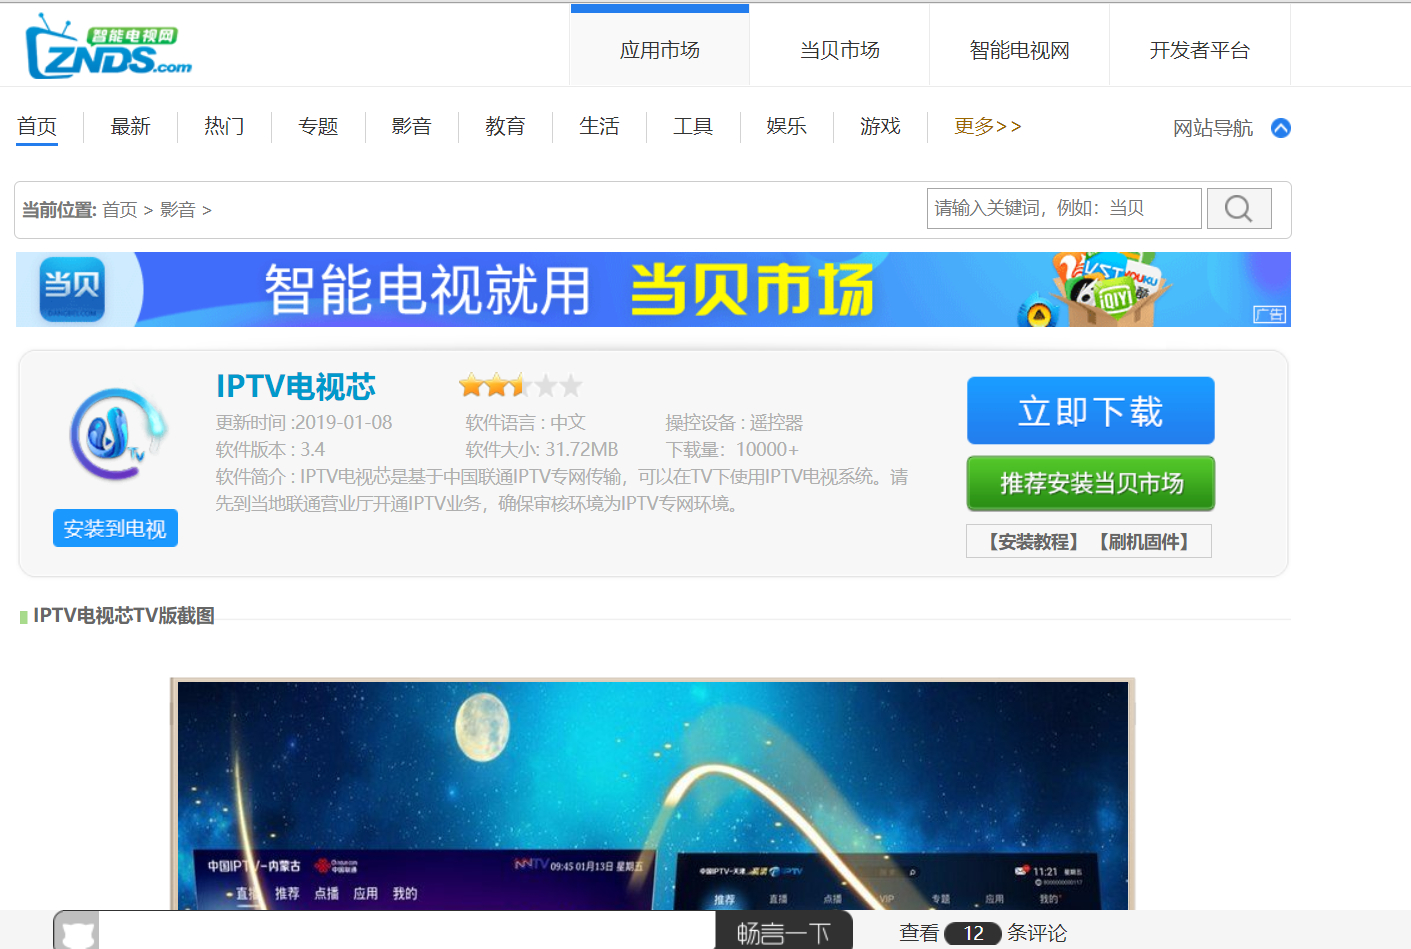Click the star rating of IPTV电视芯

click(520, 385)
